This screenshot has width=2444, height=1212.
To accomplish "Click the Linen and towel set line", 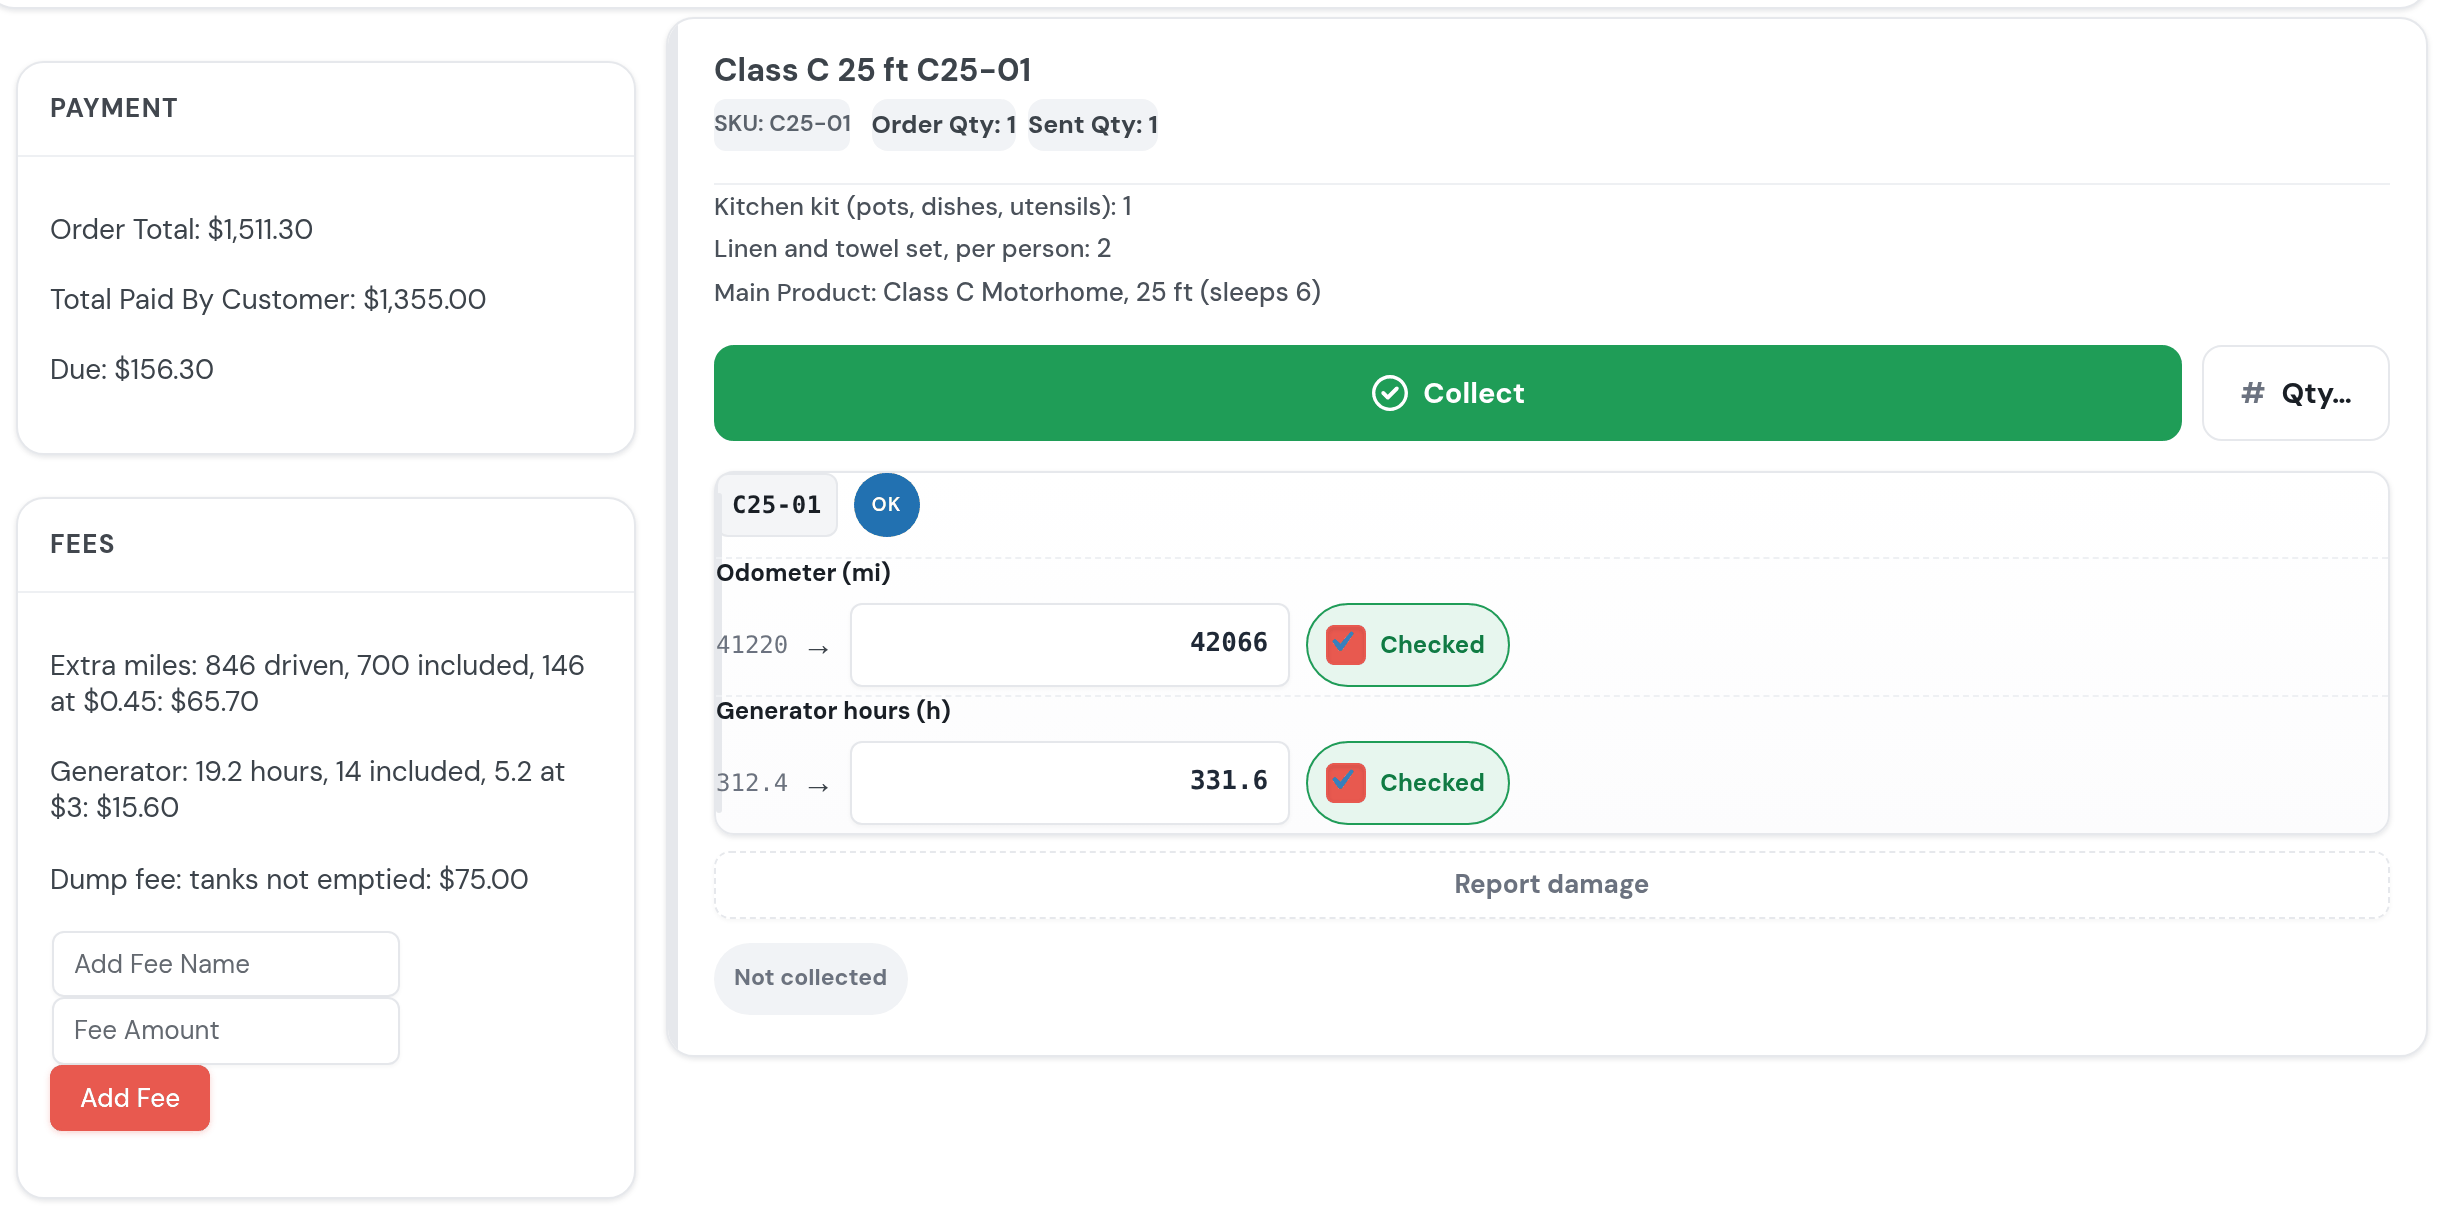I will [x=912, y=249].
